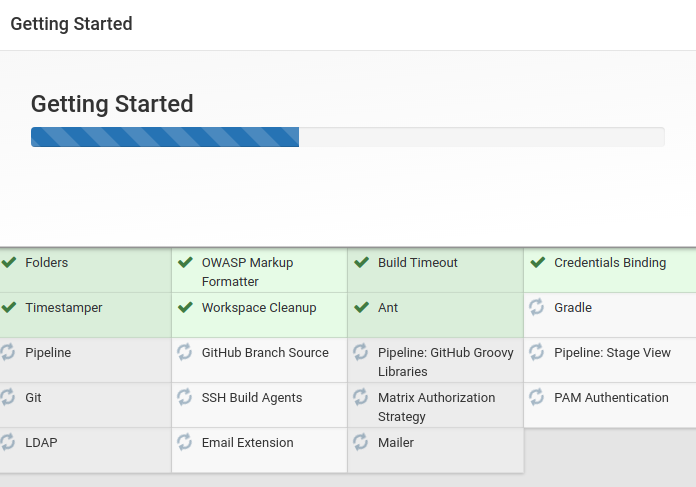Click the pending sync icon beside Gradle
Image resolution: width=696 pixels, height=487 pixels.
(537, 307)
